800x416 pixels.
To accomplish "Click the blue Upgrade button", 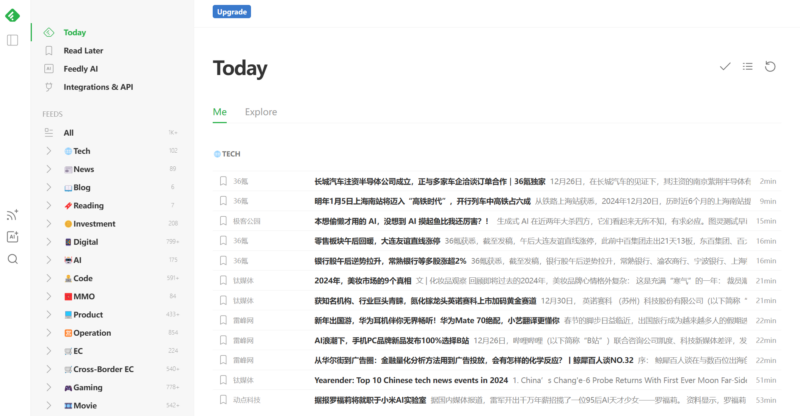I will (x=232, y=12).
